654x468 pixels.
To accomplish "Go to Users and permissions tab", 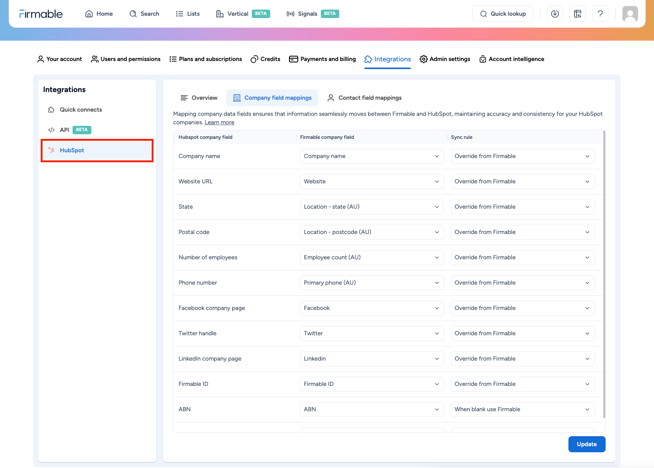I will click(126, 59).
